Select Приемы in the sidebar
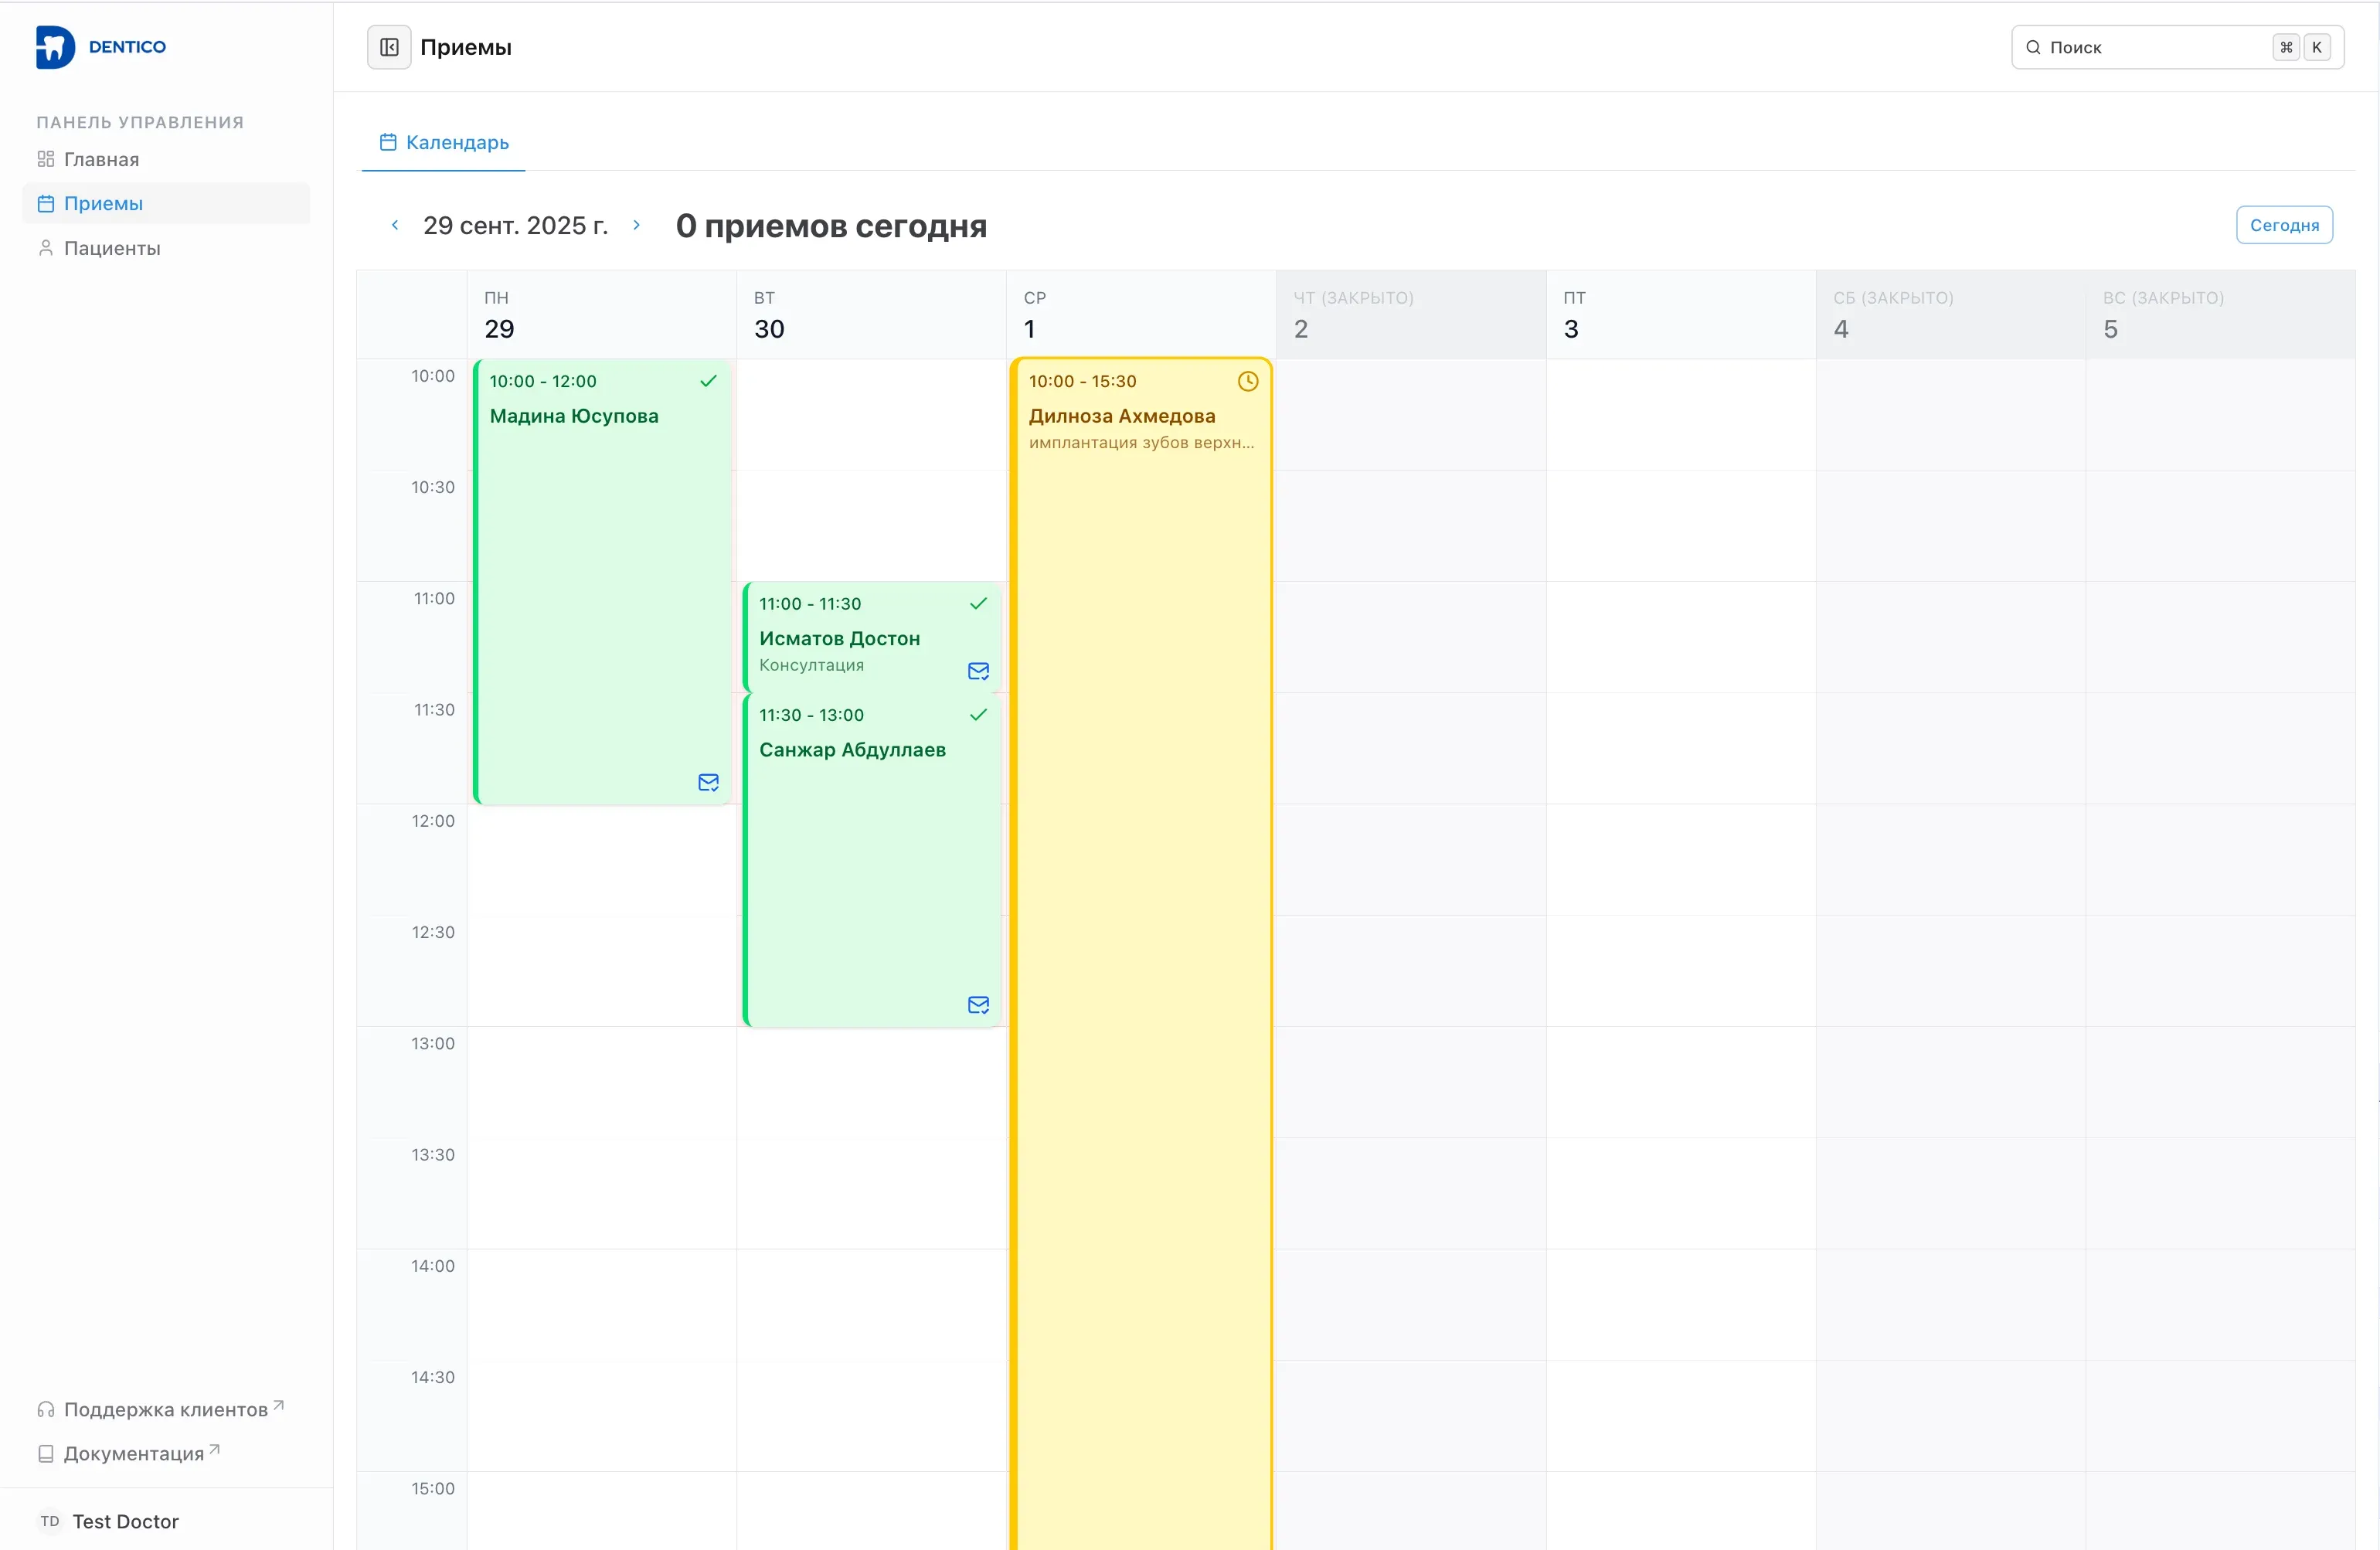The height and width of the screenshot is (1550, 2380). click(x=103, y=204)
